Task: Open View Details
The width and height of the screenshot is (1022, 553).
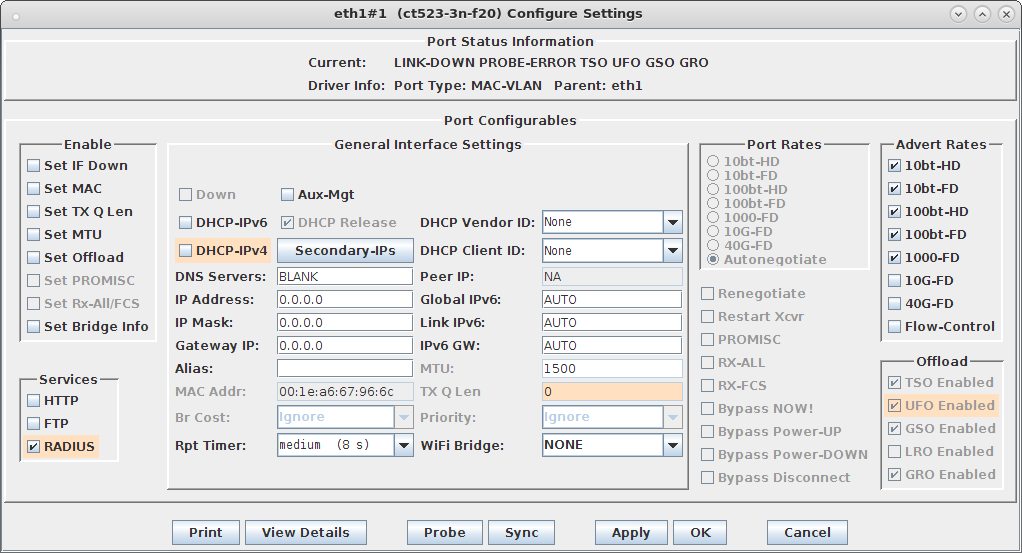Action: pyautogui.click(x=306, y=532)
